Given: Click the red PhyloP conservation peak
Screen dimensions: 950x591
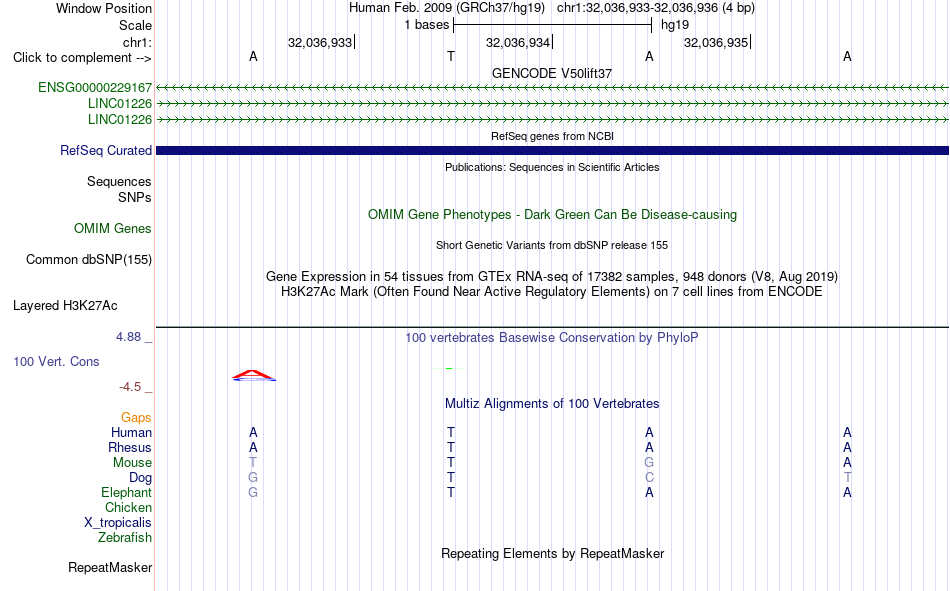Looking at the screenshot, I should pos(254,375).
